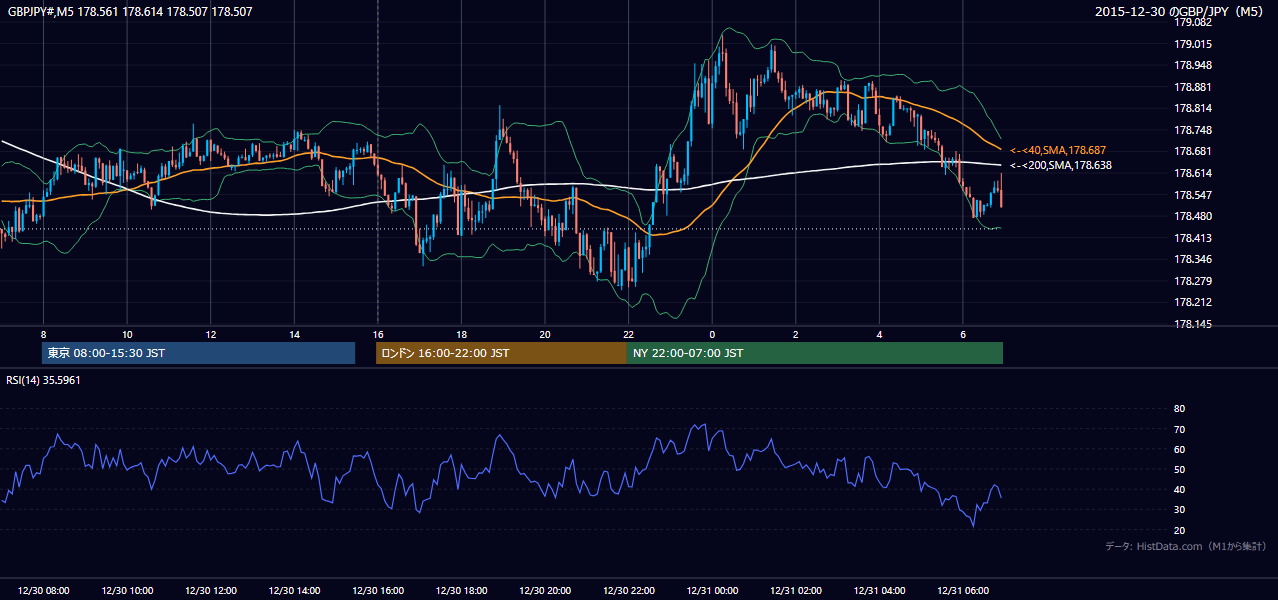Click RSI scale level 30
This screenshot has height=600, width=1278.
point(1180,509)
